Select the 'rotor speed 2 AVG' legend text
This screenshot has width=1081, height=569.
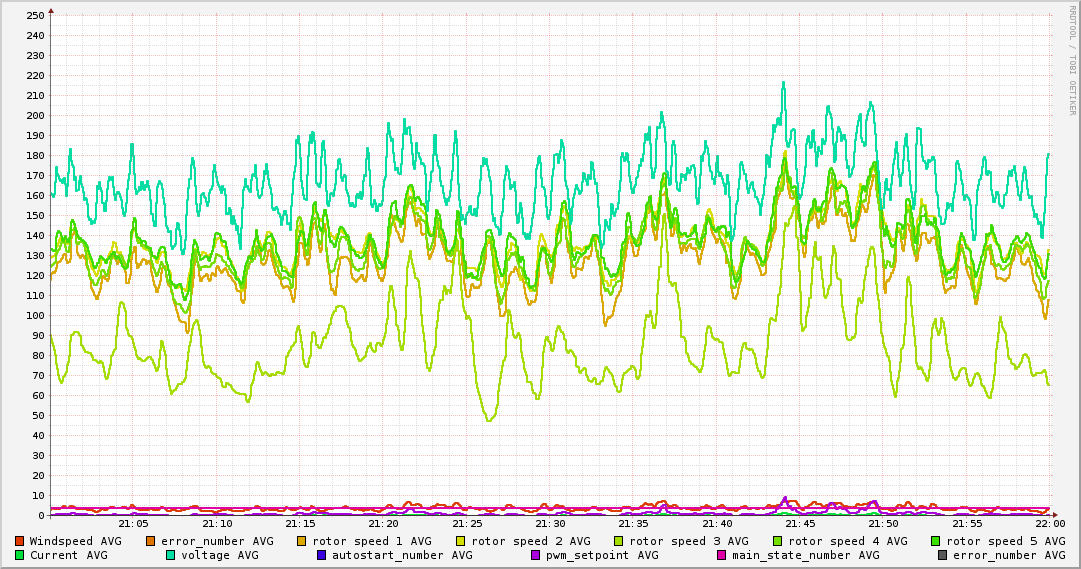click(x=531, y=542)
